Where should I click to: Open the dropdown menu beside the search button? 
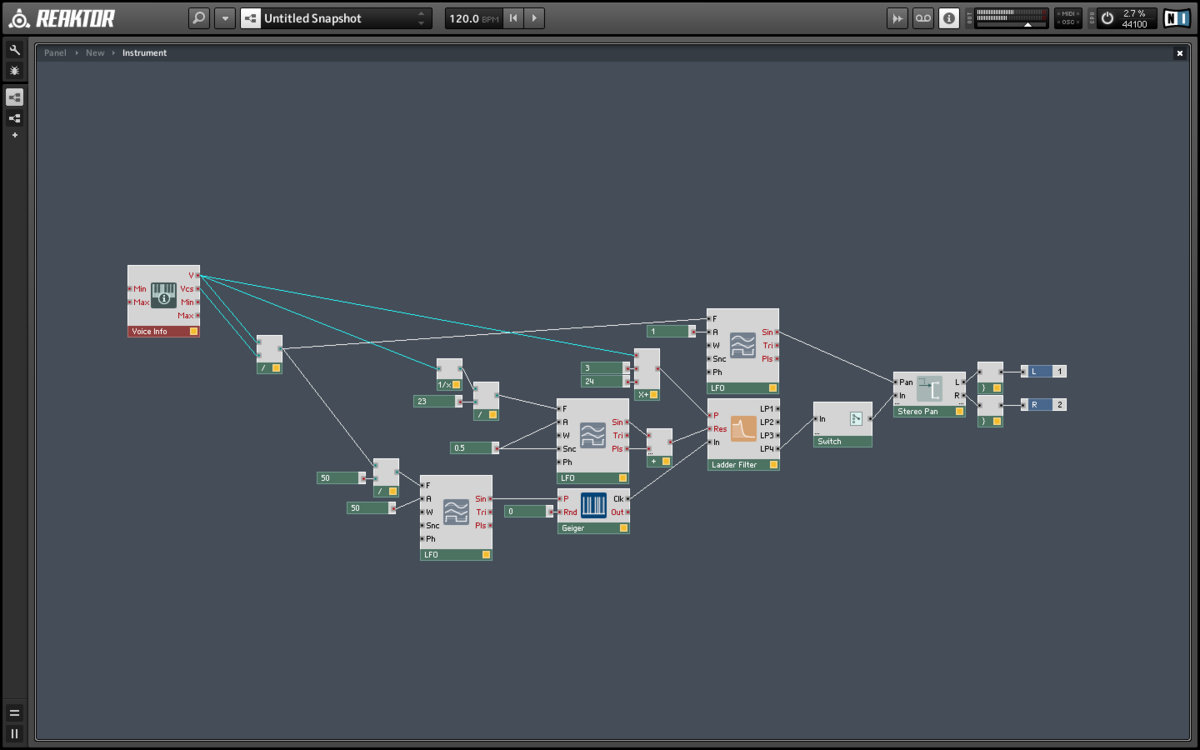[225, 18]
